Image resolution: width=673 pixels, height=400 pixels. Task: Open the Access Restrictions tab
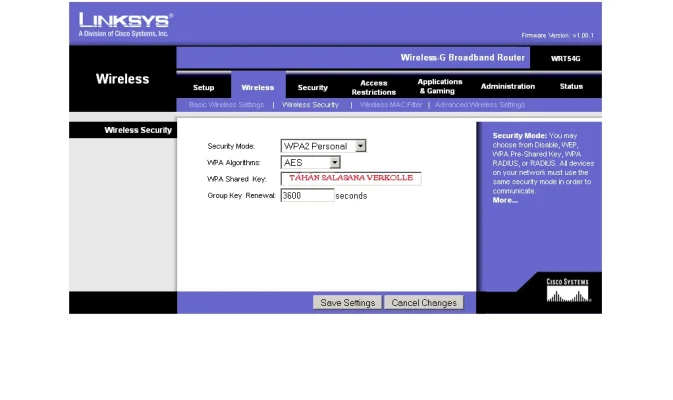(x=373, y=87)
